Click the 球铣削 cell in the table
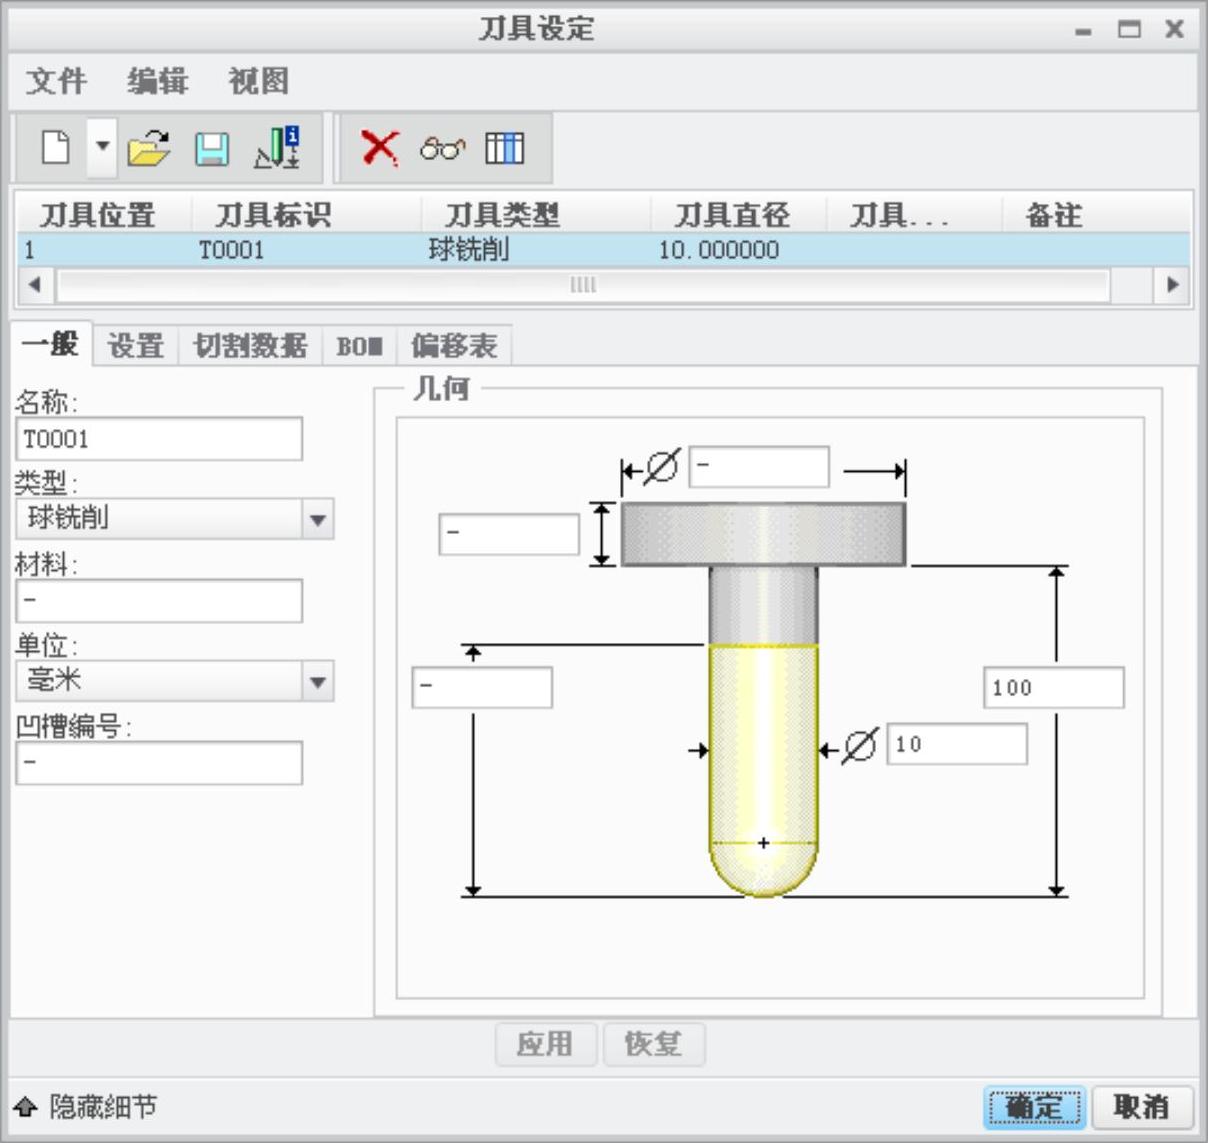Viewport: 1208px width, 1143px height. coord(468,250)
